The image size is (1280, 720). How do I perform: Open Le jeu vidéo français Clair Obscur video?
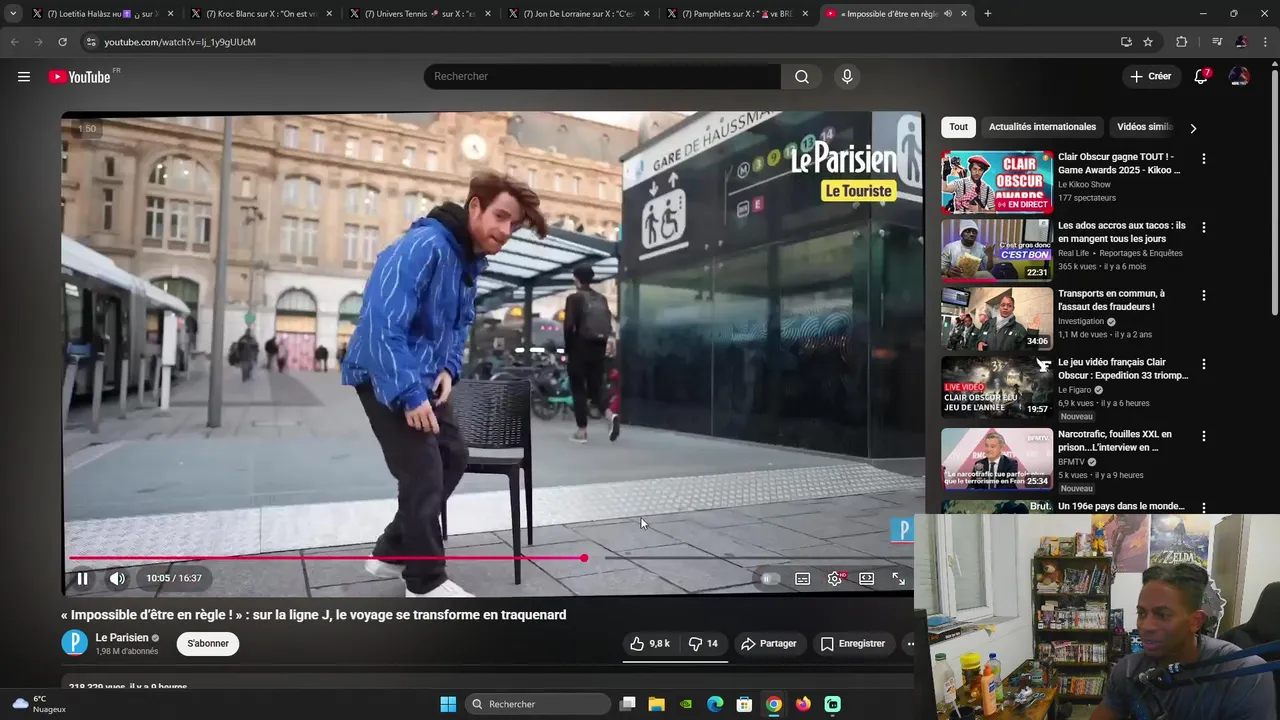tap(997, 387)
